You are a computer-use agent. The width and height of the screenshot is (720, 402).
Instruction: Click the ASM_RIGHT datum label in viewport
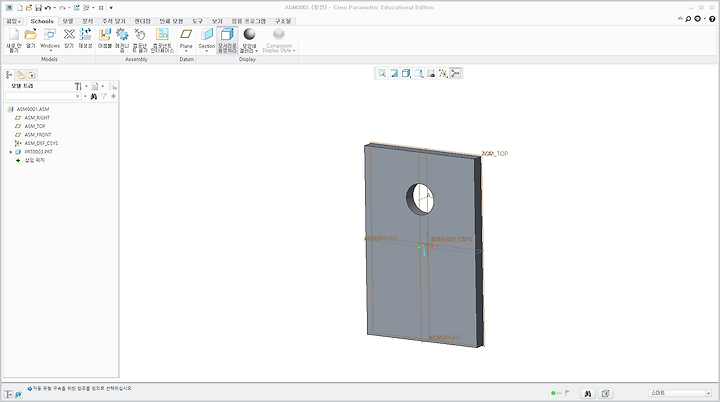[444, 337]
